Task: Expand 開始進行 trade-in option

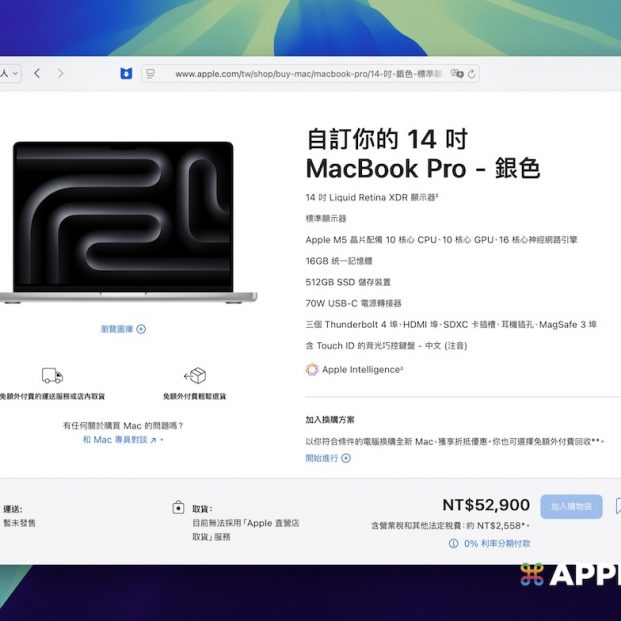Action: point(328,458)
